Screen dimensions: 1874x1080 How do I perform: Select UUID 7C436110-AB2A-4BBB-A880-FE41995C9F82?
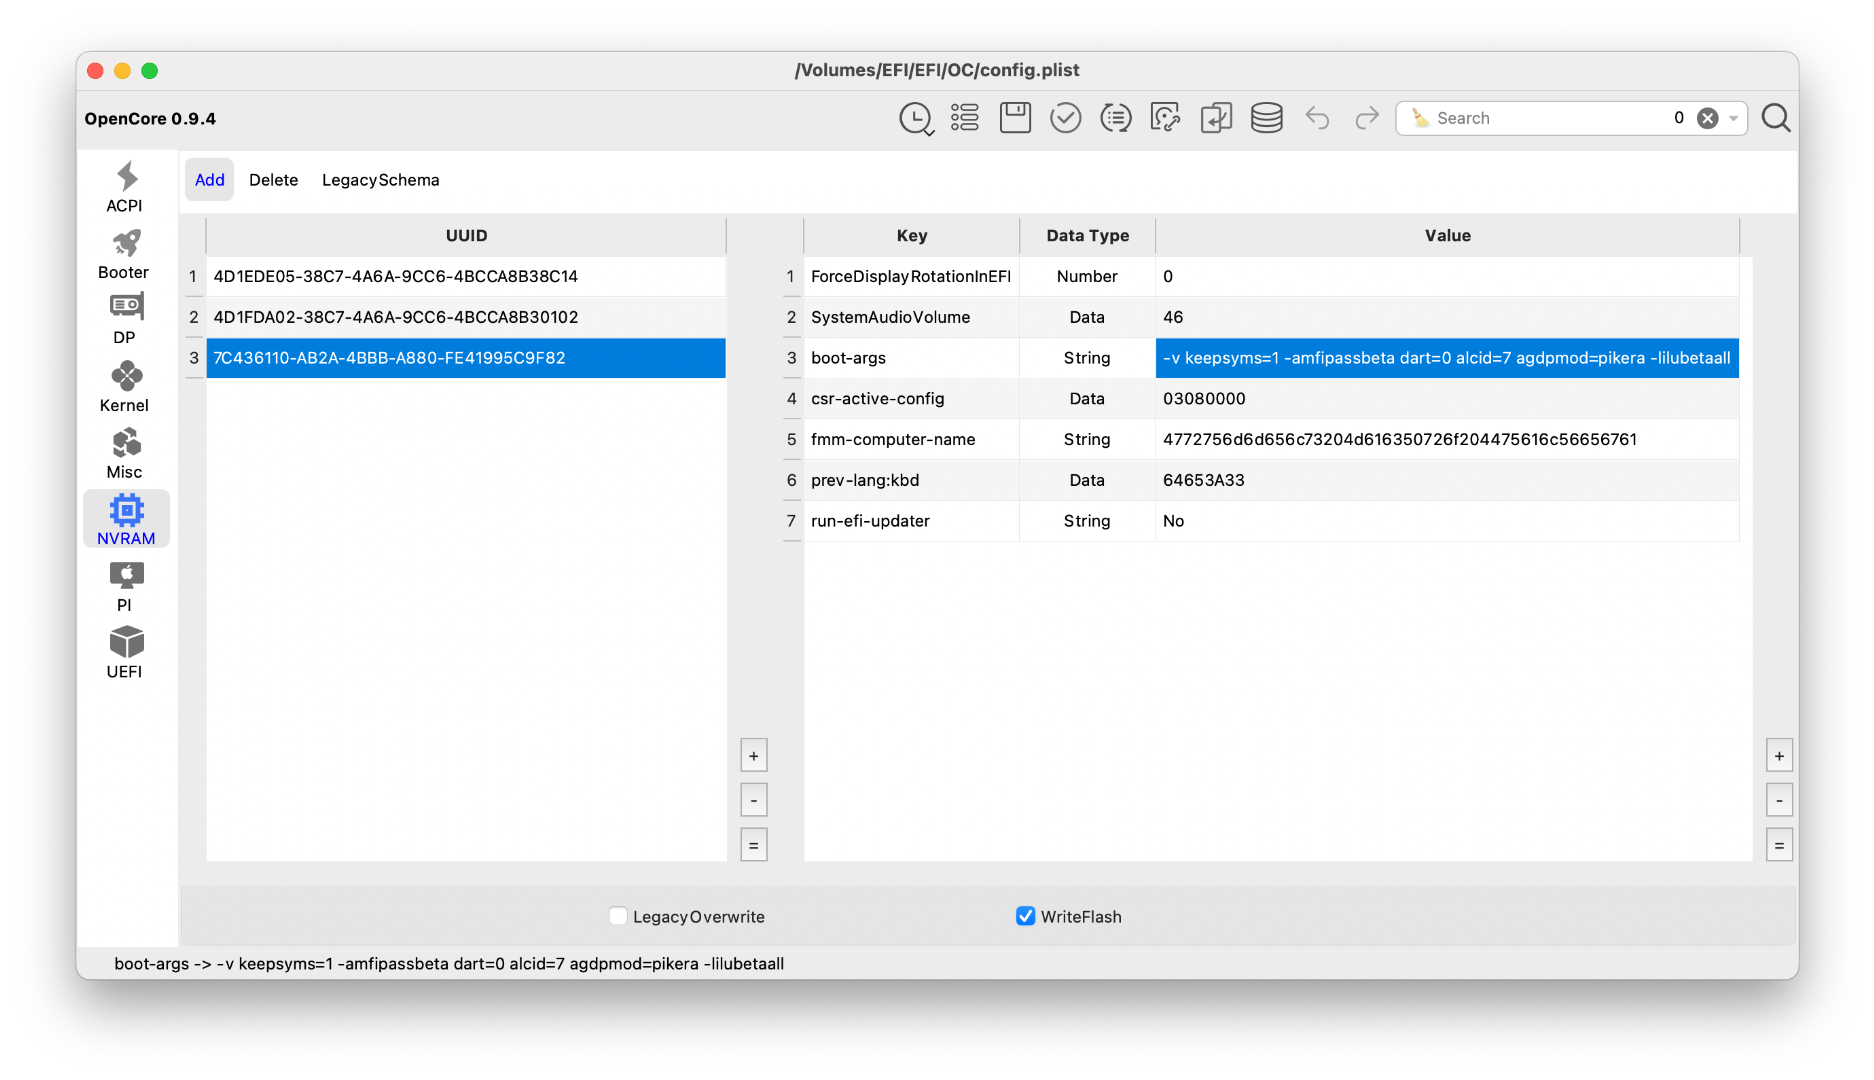coord(466,358)
